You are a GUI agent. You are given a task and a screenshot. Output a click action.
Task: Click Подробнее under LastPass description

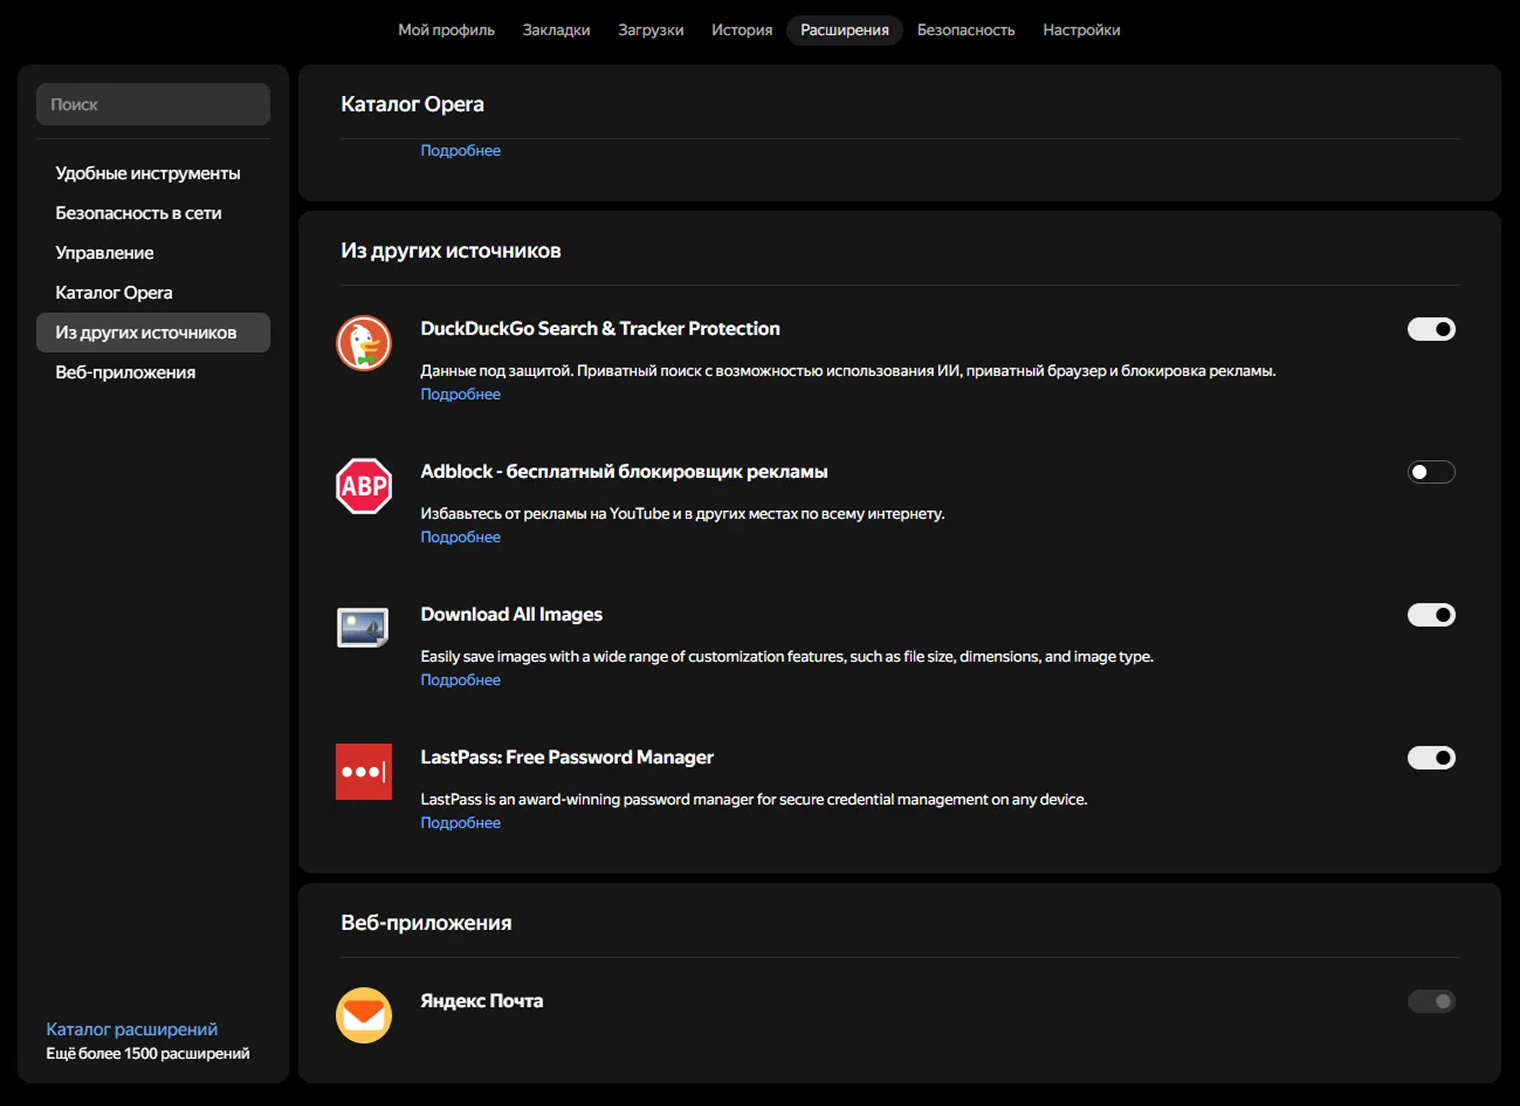(460, 823)
